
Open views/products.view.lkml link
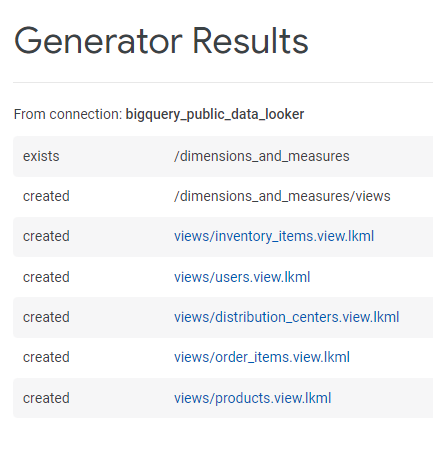pos(252,398)
